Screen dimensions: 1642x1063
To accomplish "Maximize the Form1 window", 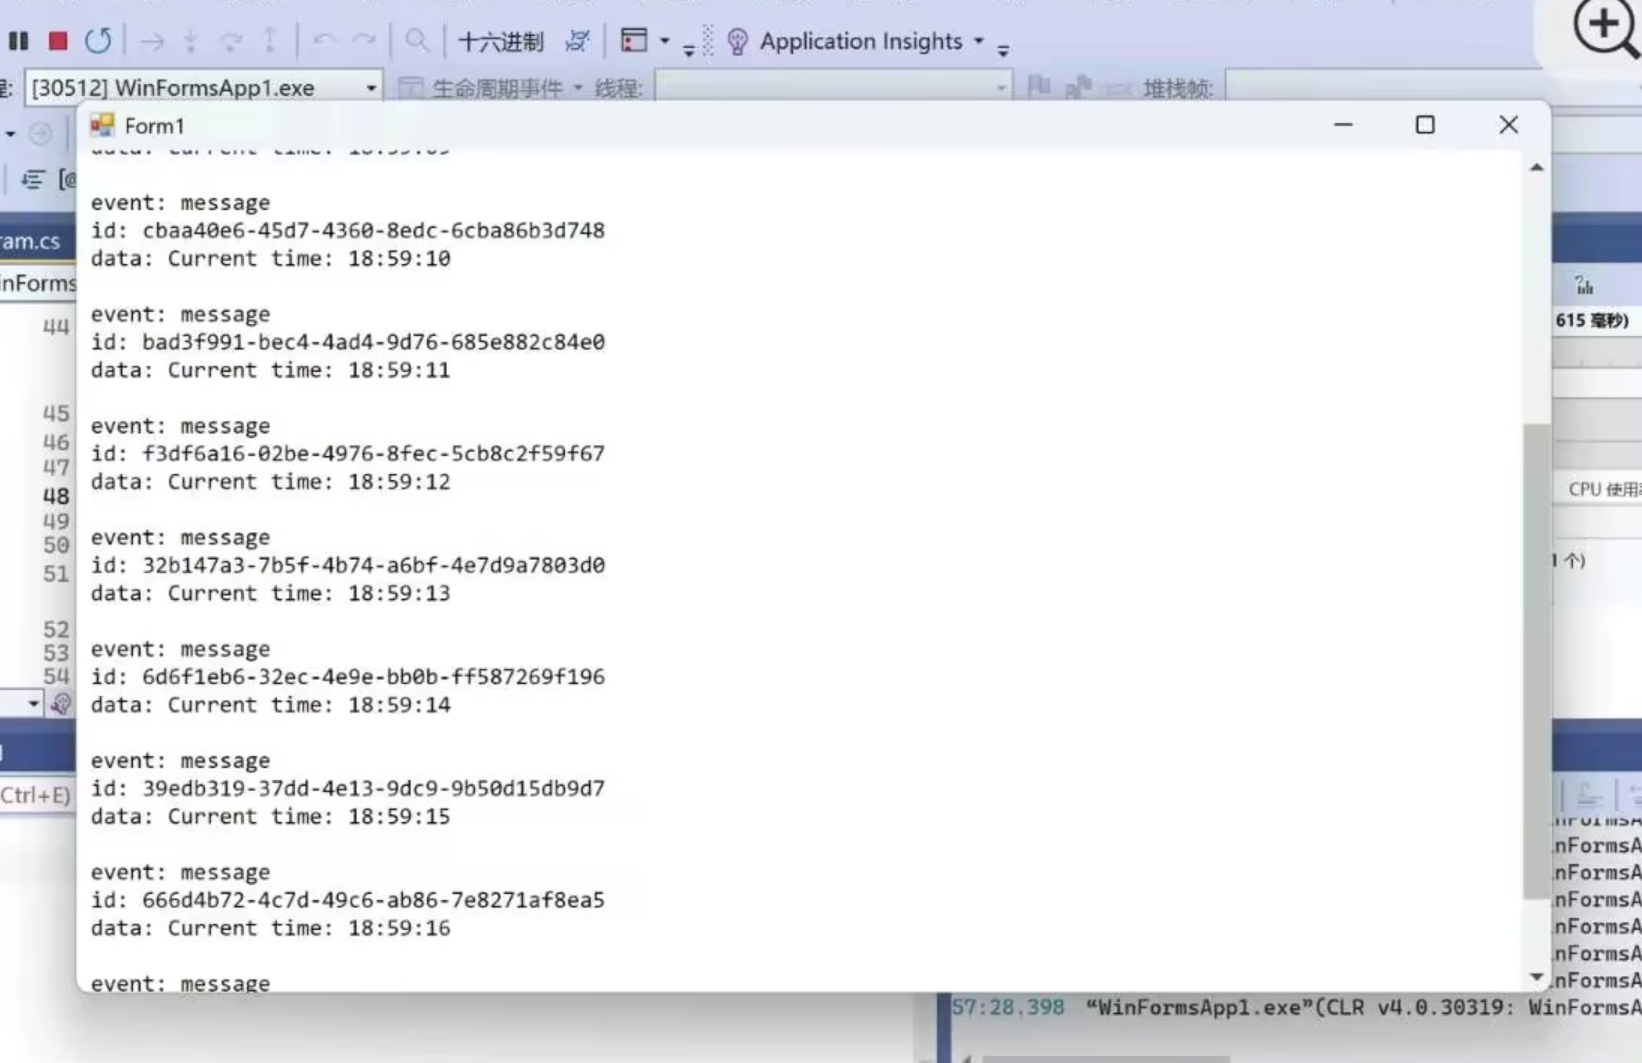I will click(1425, 125).
